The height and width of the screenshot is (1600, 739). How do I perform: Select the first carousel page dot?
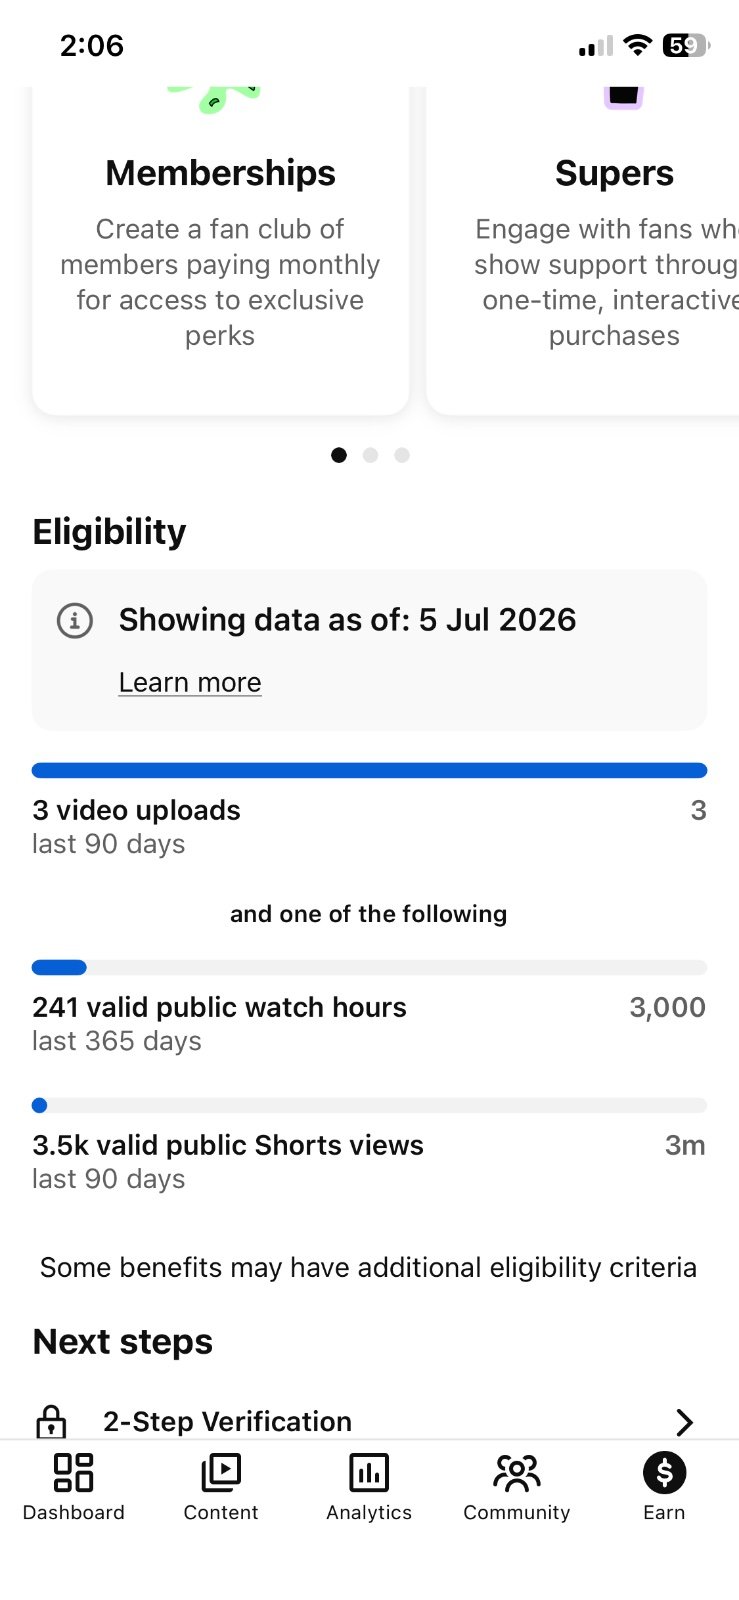click(x=339, y=455)
